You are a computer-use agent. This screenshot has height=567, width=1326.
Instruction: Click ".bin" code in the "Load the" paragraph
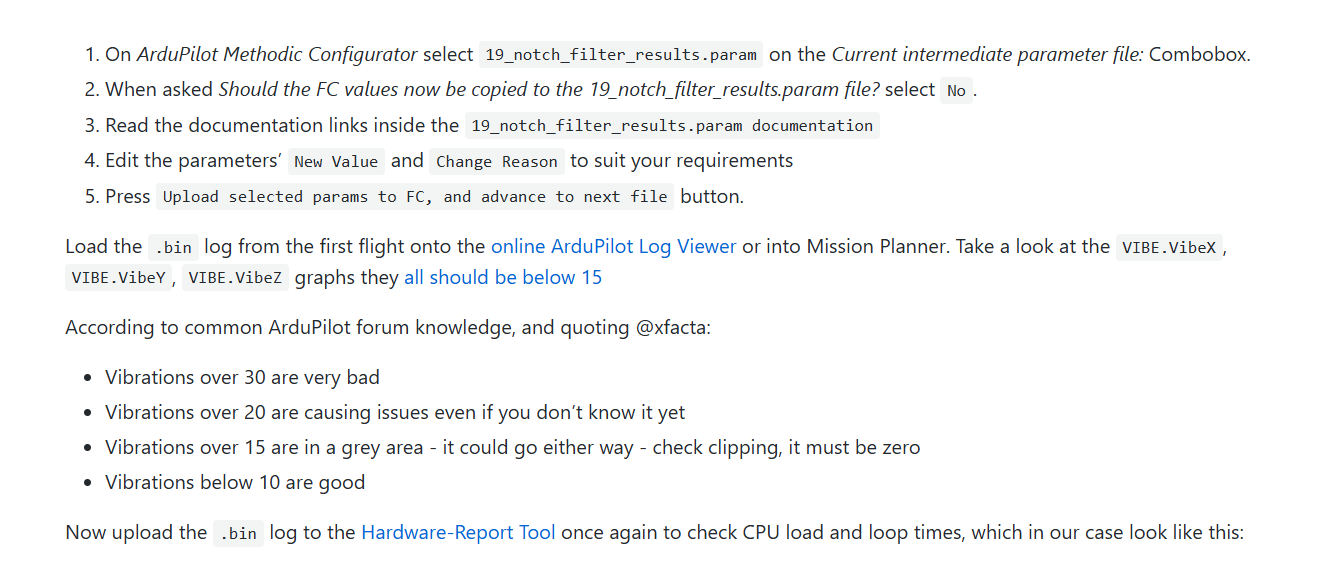(x=172, y=247)
